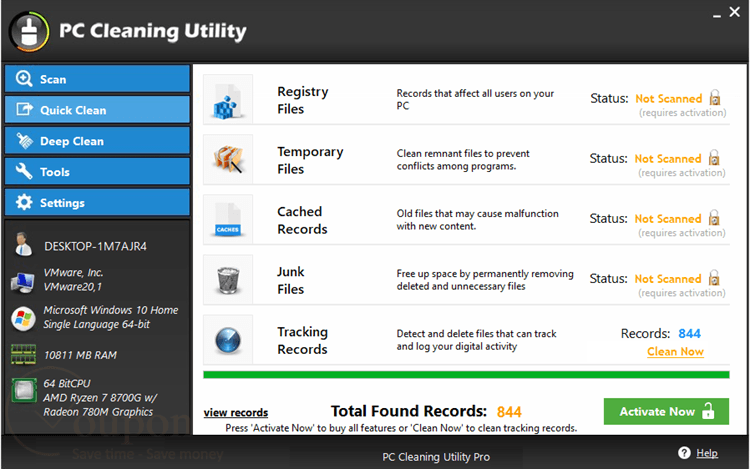Select the Cached Records label
750x469 pixels.
point(302,220)
